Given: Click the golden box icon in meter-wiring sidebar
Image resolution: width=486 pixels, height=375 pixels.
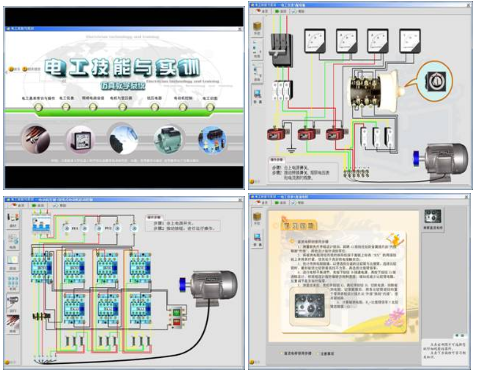Looking at the screenshot, I should click(x=257, y=26).
